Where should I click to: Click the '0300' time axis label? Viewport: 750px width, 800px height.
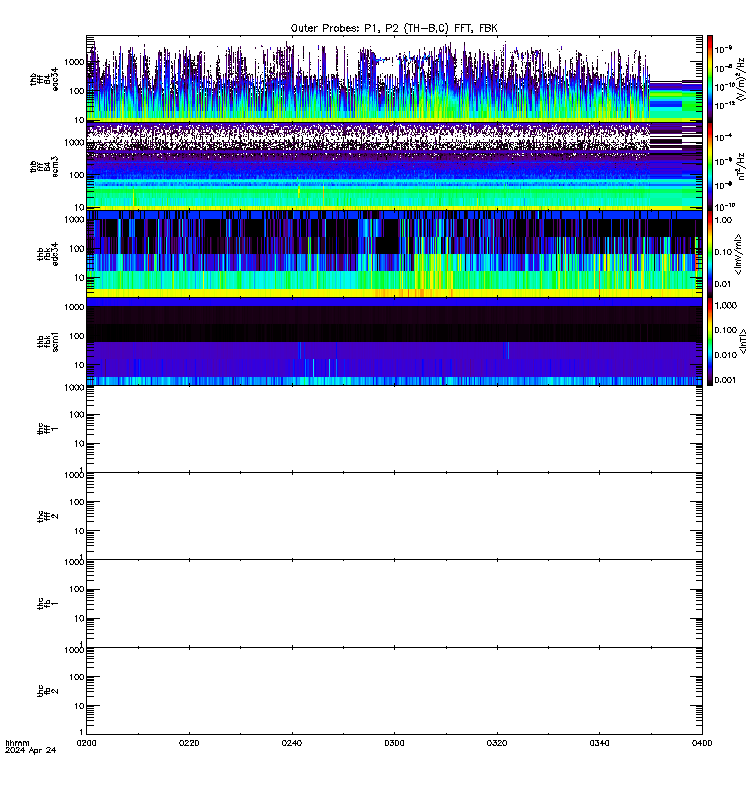394,743
